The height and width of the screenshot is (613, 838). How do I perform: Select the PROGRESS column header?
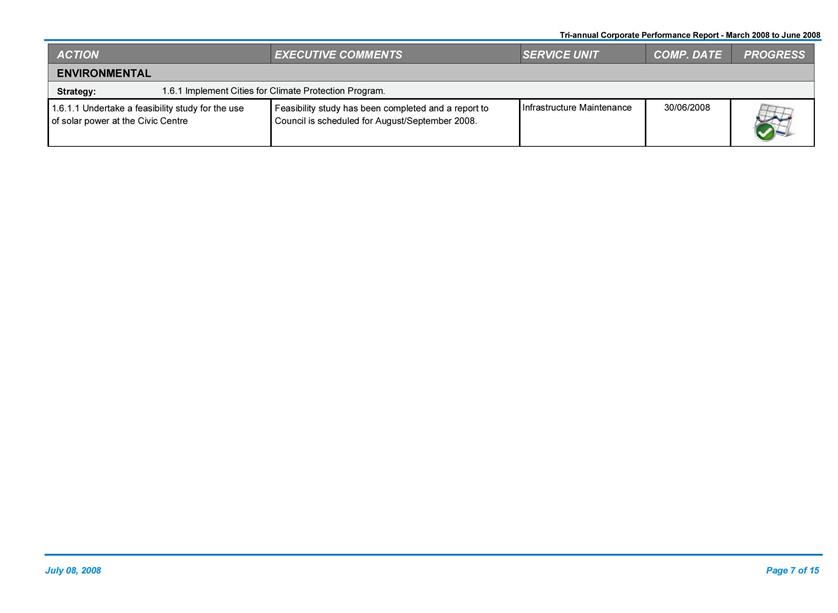(x=774, y=55)
